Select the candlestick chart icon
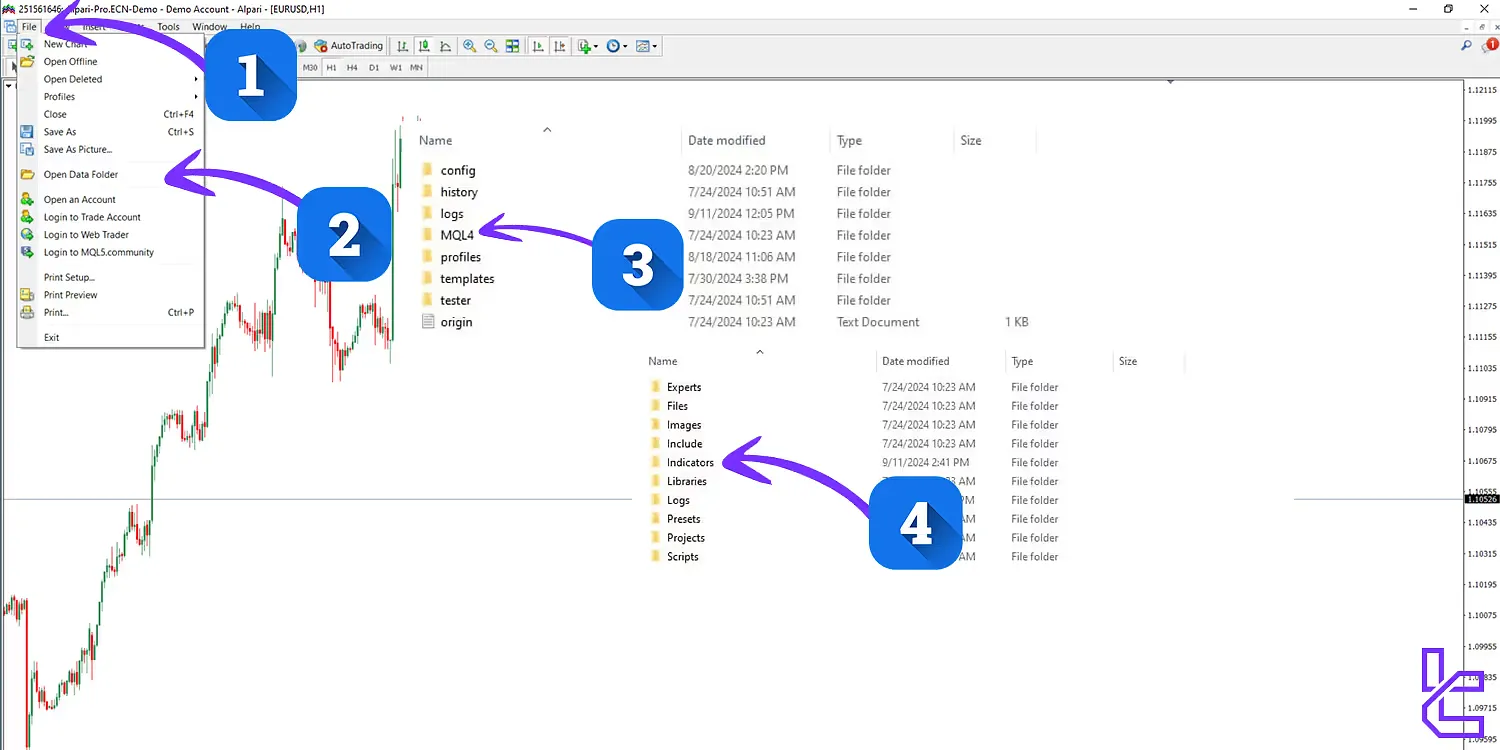1500x750 pixels. tap(424, 46)
